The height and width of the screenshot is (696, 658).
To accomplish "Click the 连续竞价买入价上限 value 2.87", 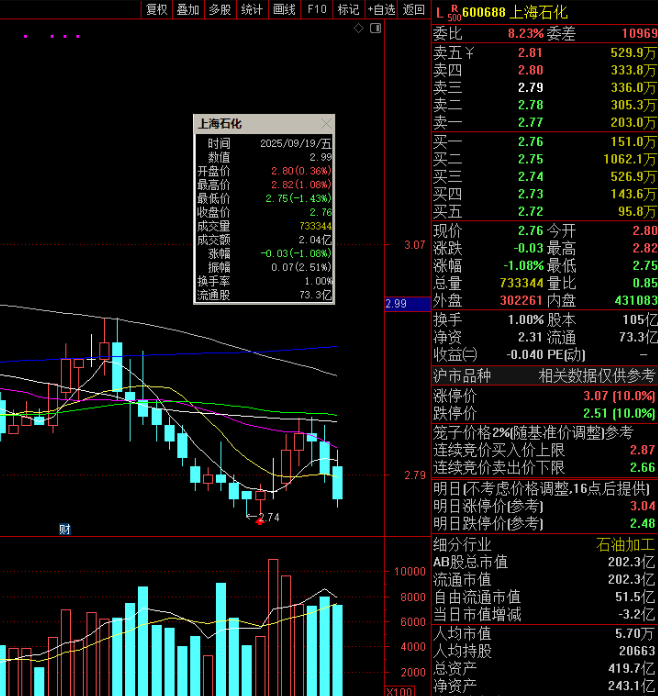I will click(642, 450).
